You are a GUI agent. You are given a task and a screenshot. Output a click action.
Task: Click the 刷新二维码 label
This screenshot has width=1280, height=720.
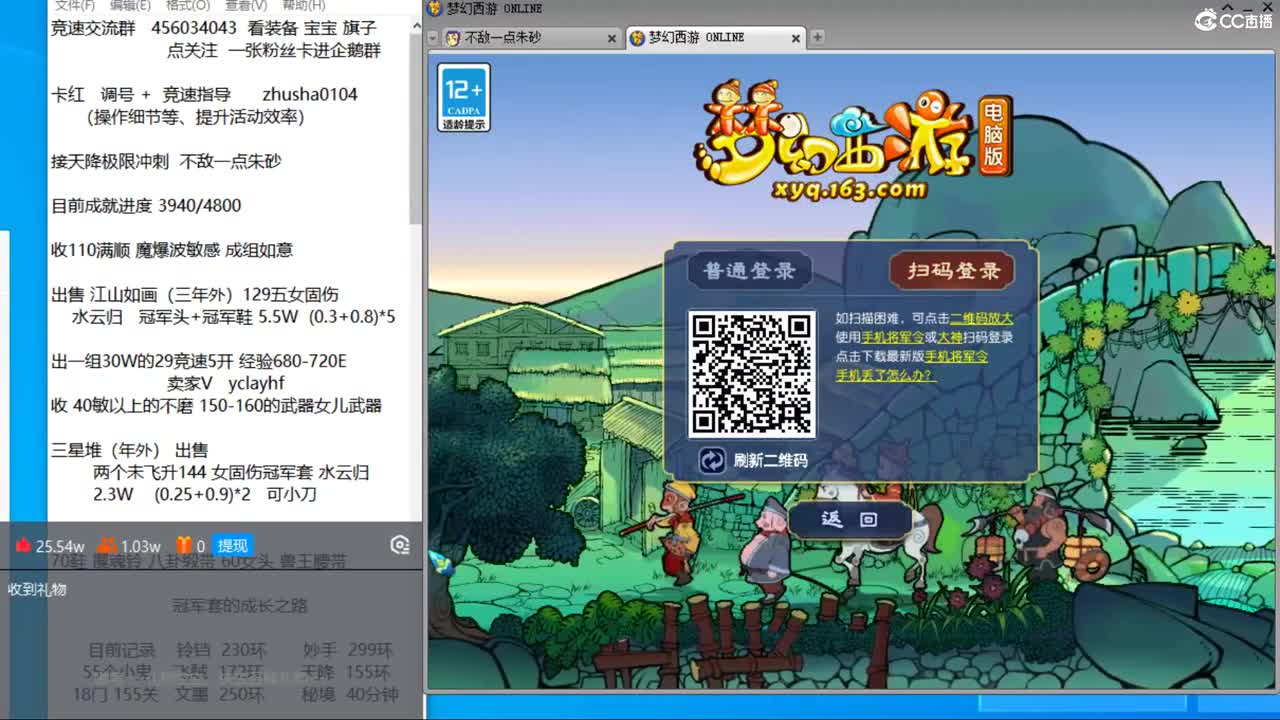click(770, 461)
